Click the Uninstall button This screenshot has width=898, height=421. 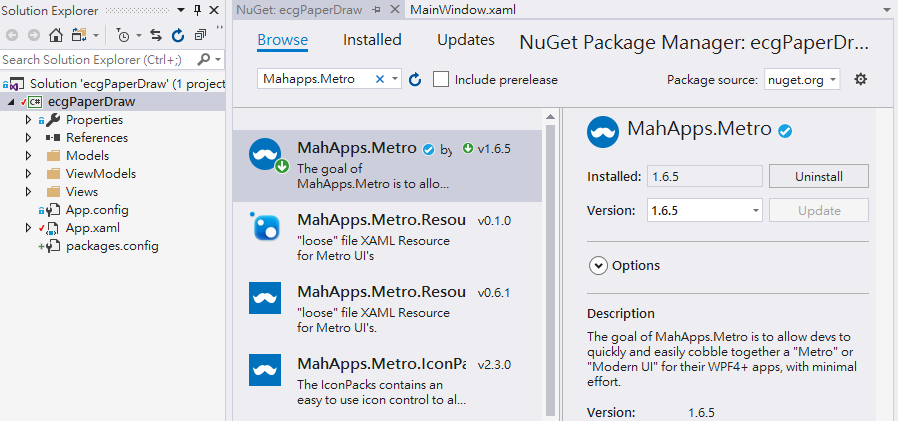coord(818,176)
